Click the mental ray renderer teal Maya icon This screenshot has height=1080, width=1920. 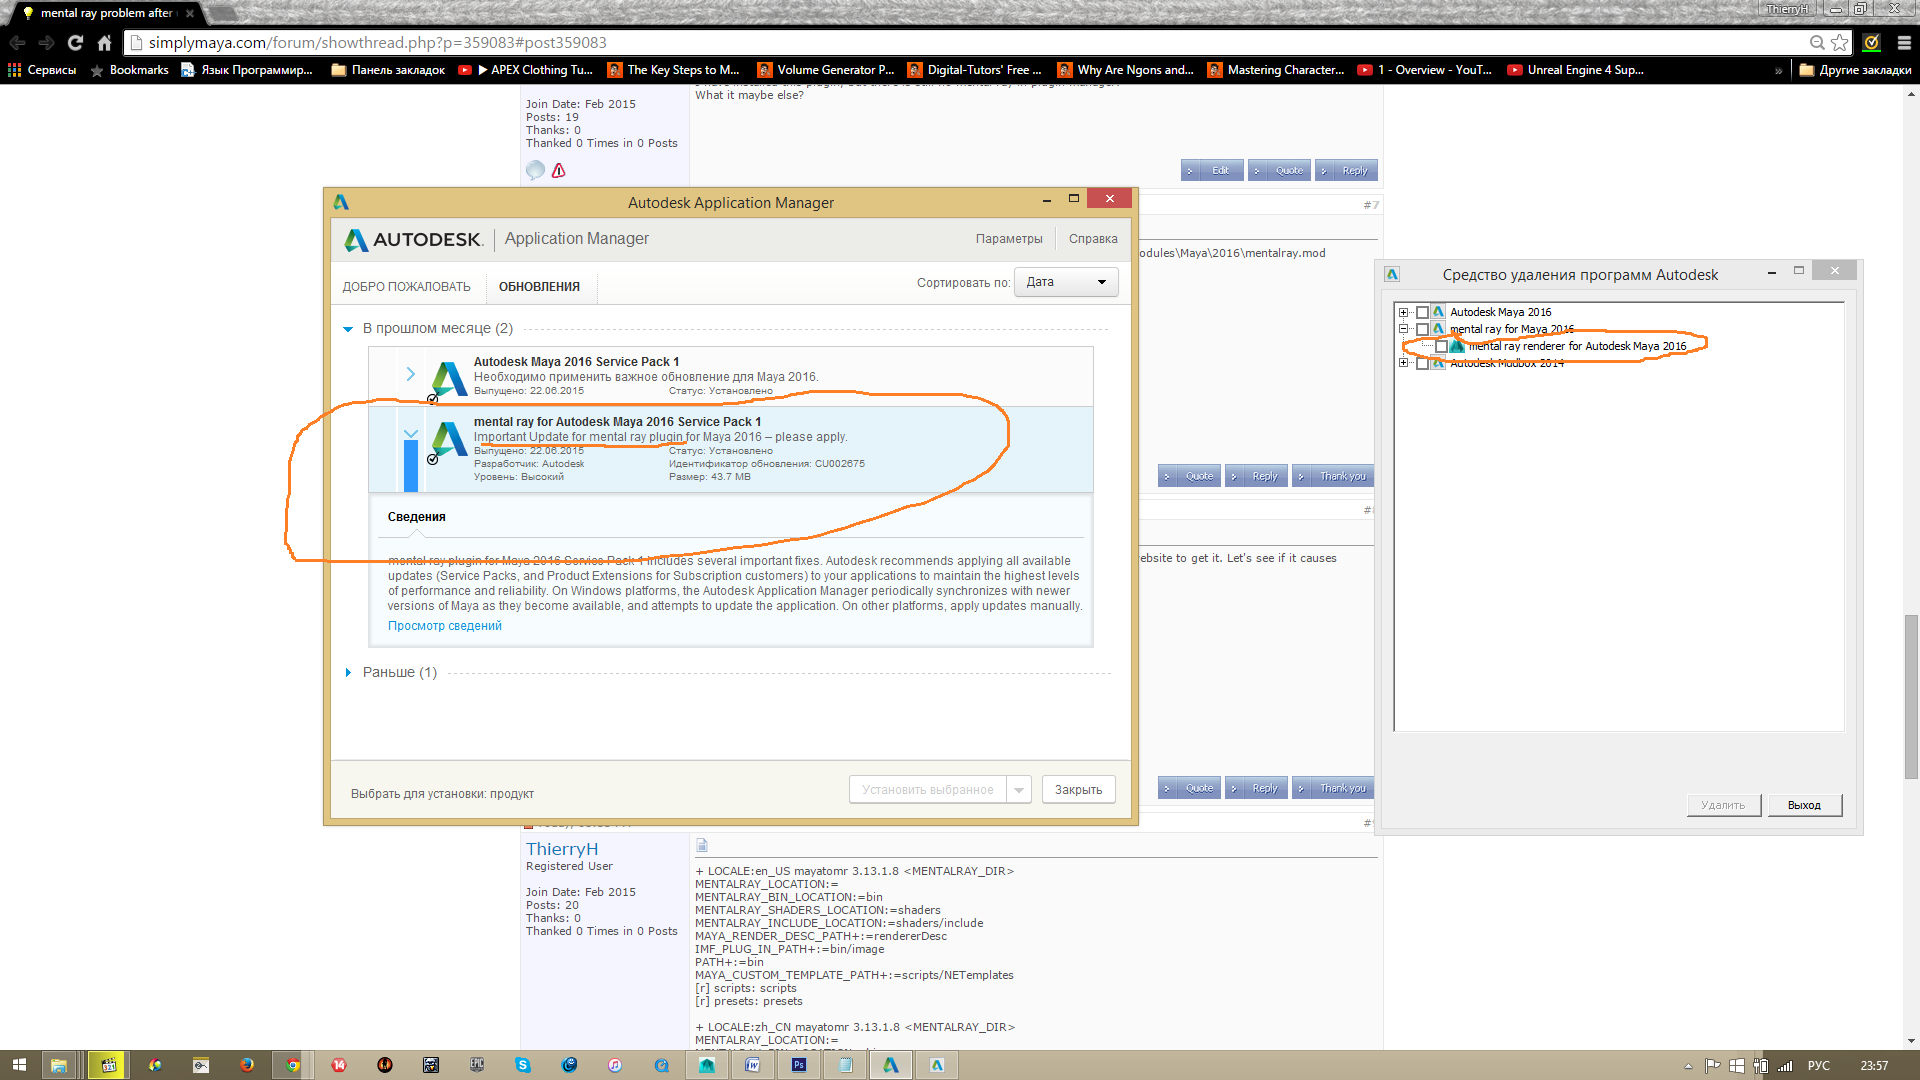1457,346
